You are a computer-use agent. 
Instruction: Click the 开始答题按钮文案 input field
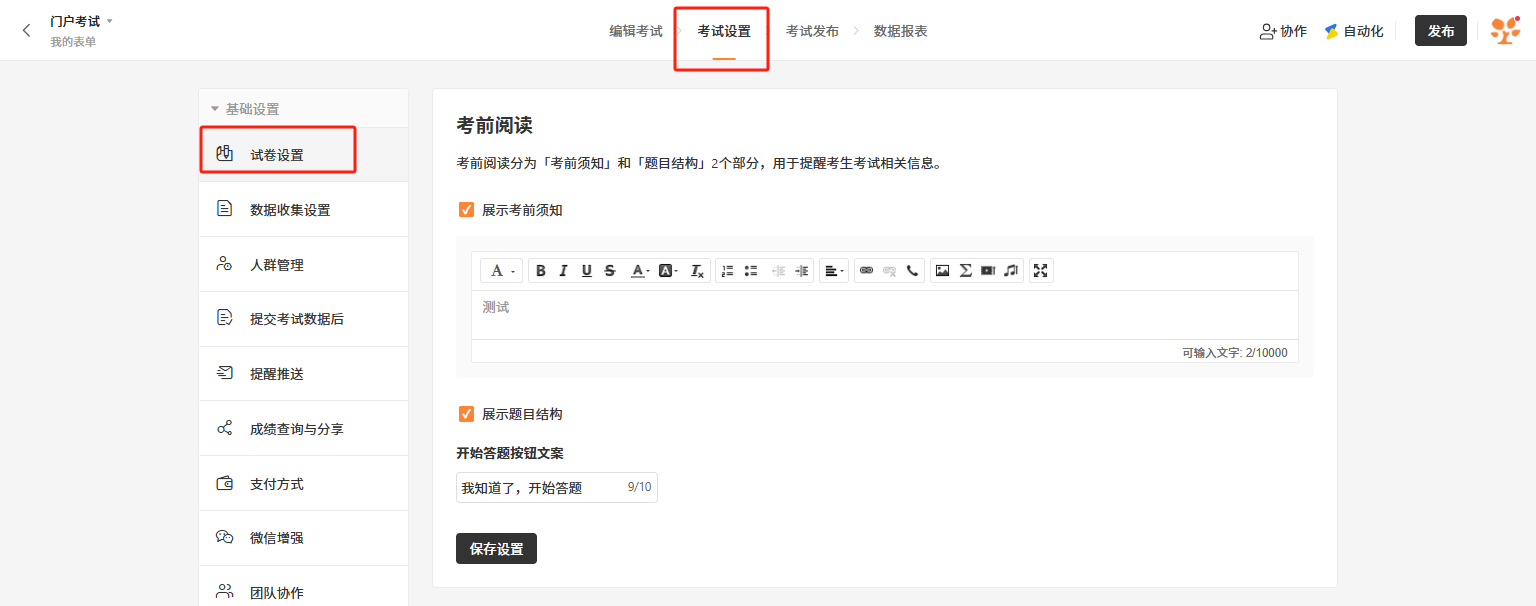pos(556,488)
